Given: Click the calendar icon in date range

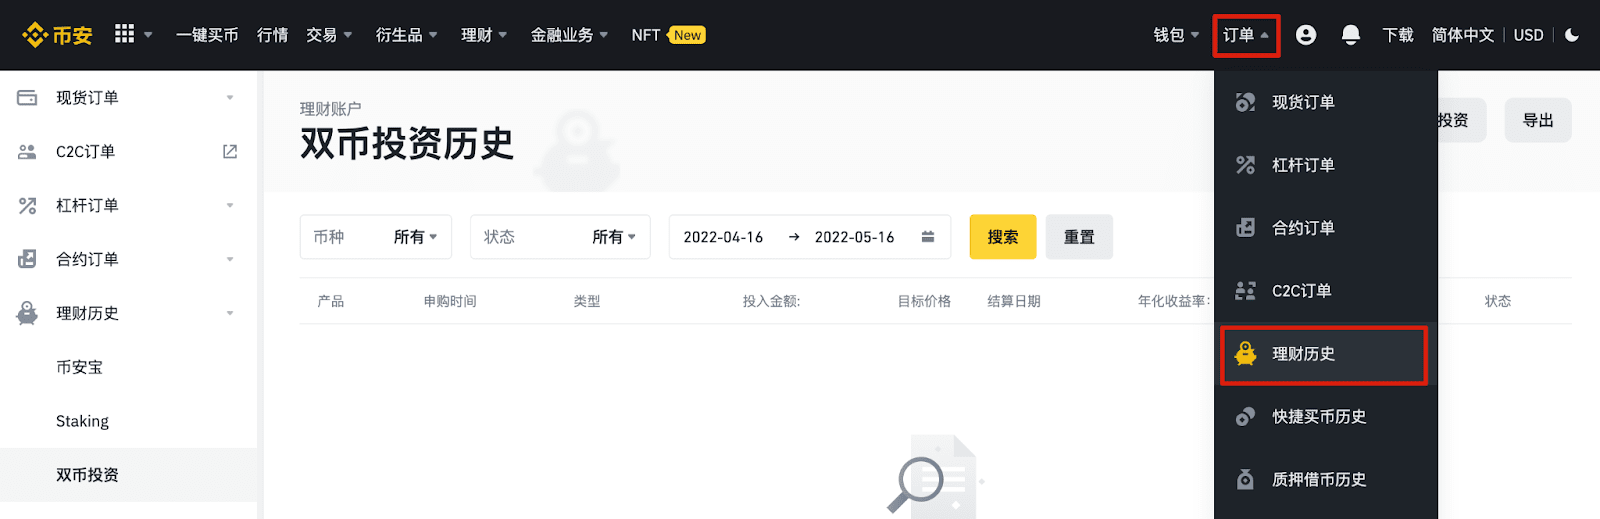Looking at the screenshot, I should tap(928, 237).
